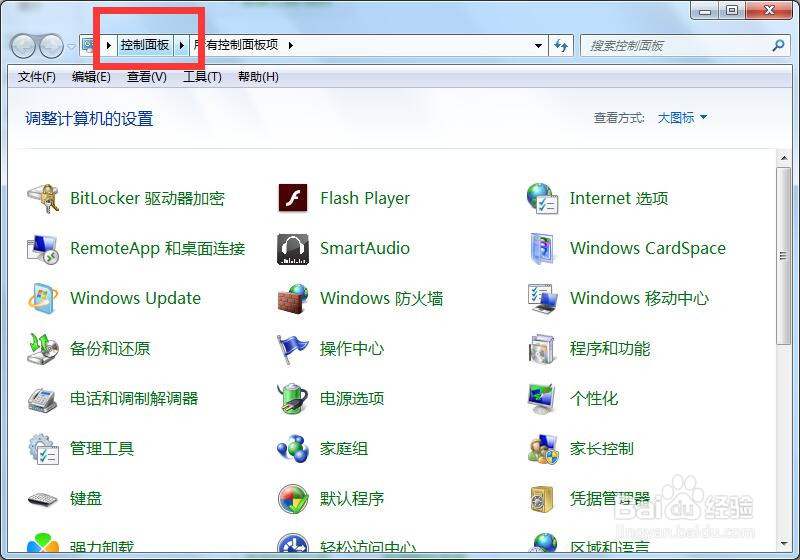This screenshot has width=800, height=560.
Task: Open the 备份和还原 icon
Action: (43, 348)
